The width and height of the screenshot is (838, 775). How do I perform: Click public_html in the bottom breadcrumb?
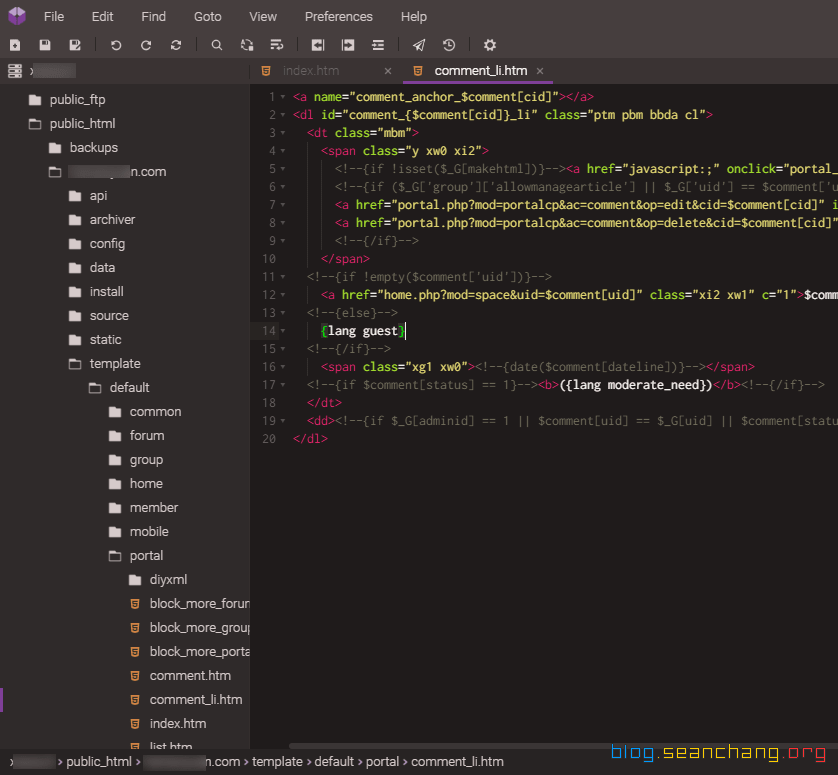point(98,762)
